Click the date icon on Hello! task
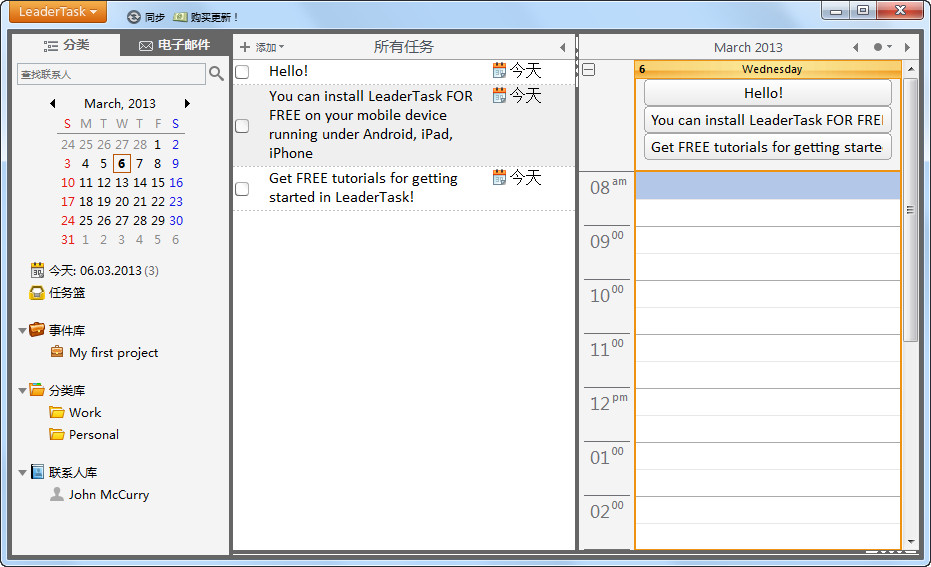 coord(499,70)
